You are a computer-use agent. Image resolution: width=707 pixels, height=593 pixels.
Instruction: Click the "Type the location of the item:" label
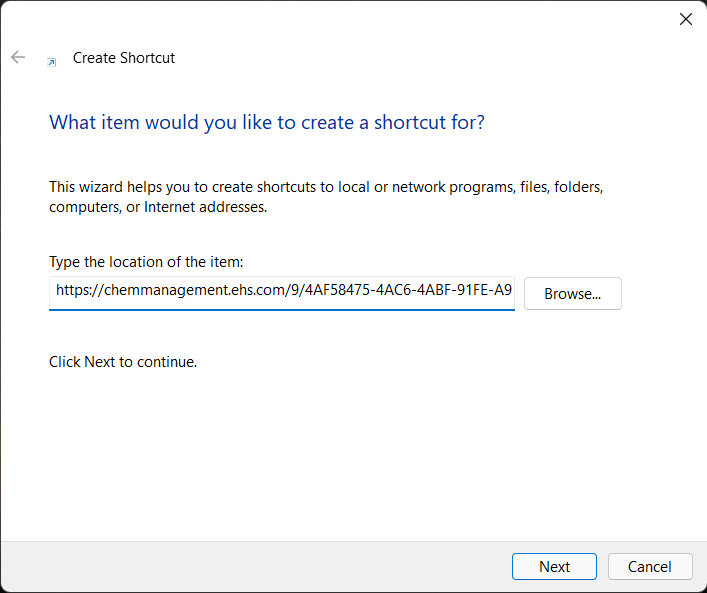[146, 262]
